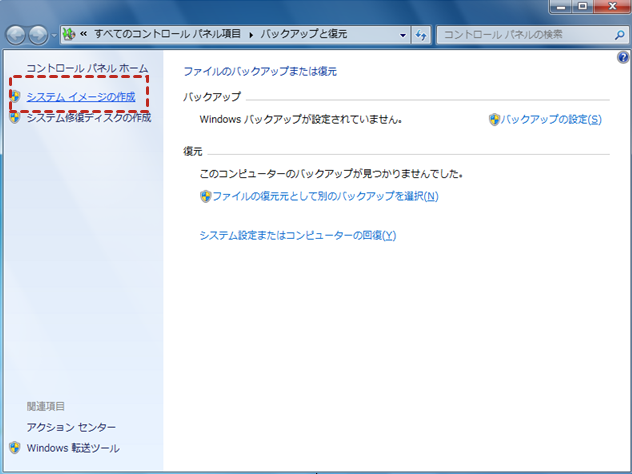This screenshot has width=632, height=474.
Task: Click システム イメージの作成 link
Action: [81, 97]
